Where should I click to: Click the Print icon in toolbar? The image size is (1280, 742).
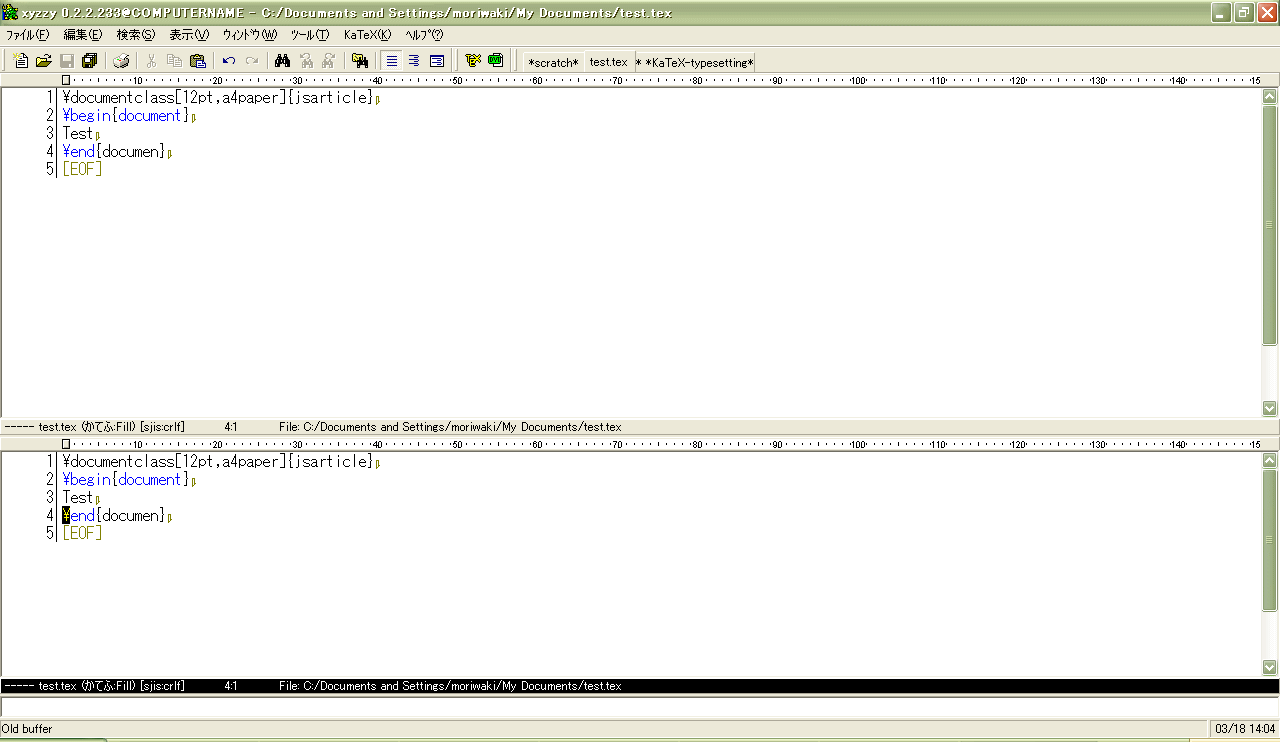point(121,61)
